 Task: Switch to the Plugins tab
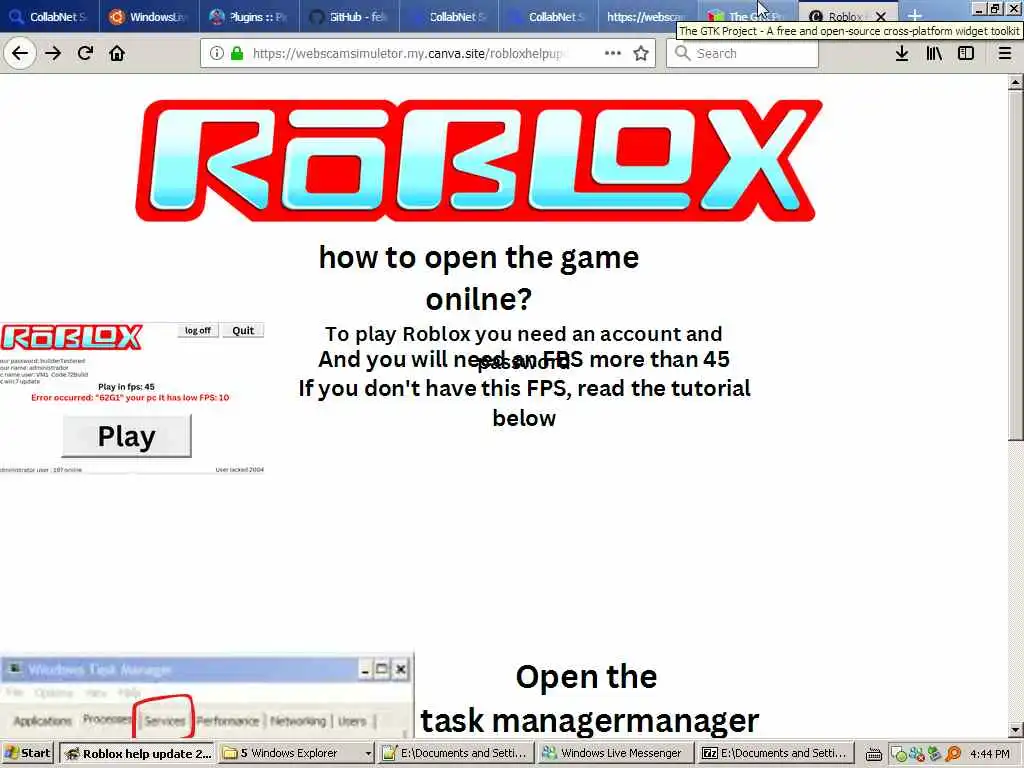pyautogui.click(x=249, y=16)
